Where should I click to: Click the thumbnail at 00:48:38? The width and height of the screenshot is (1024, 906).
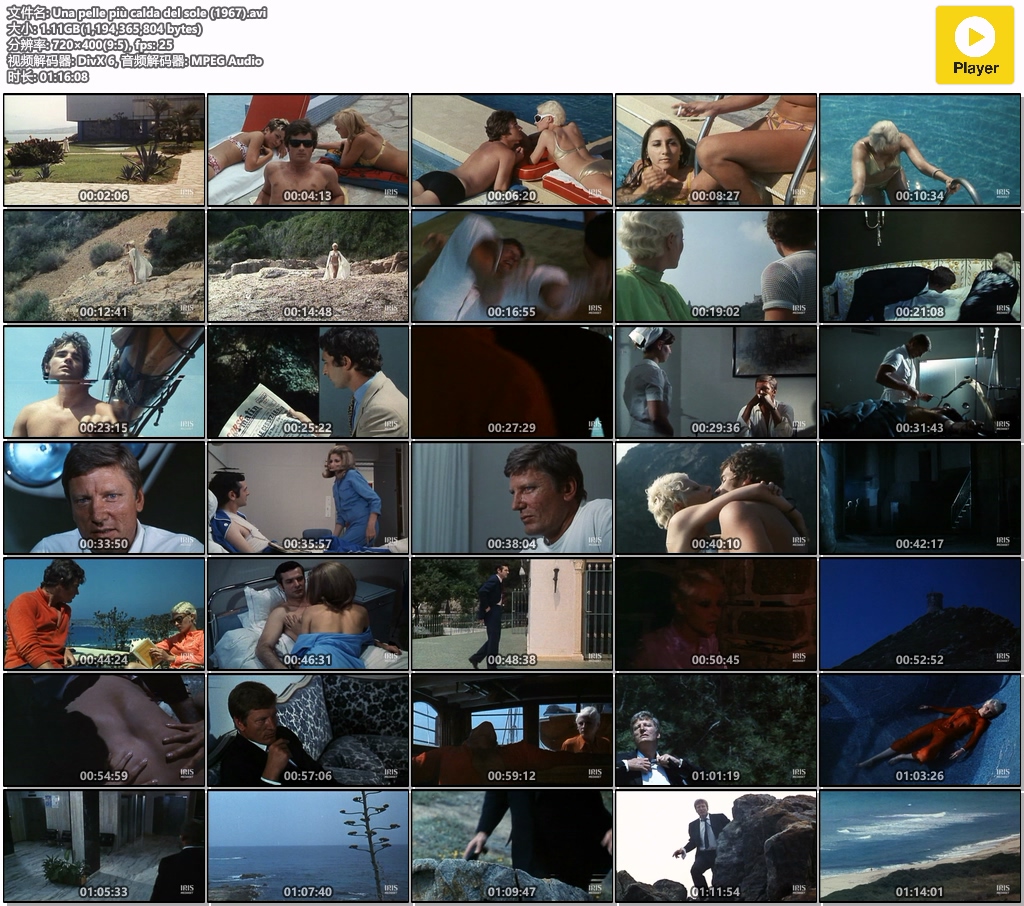click(512, 614)
